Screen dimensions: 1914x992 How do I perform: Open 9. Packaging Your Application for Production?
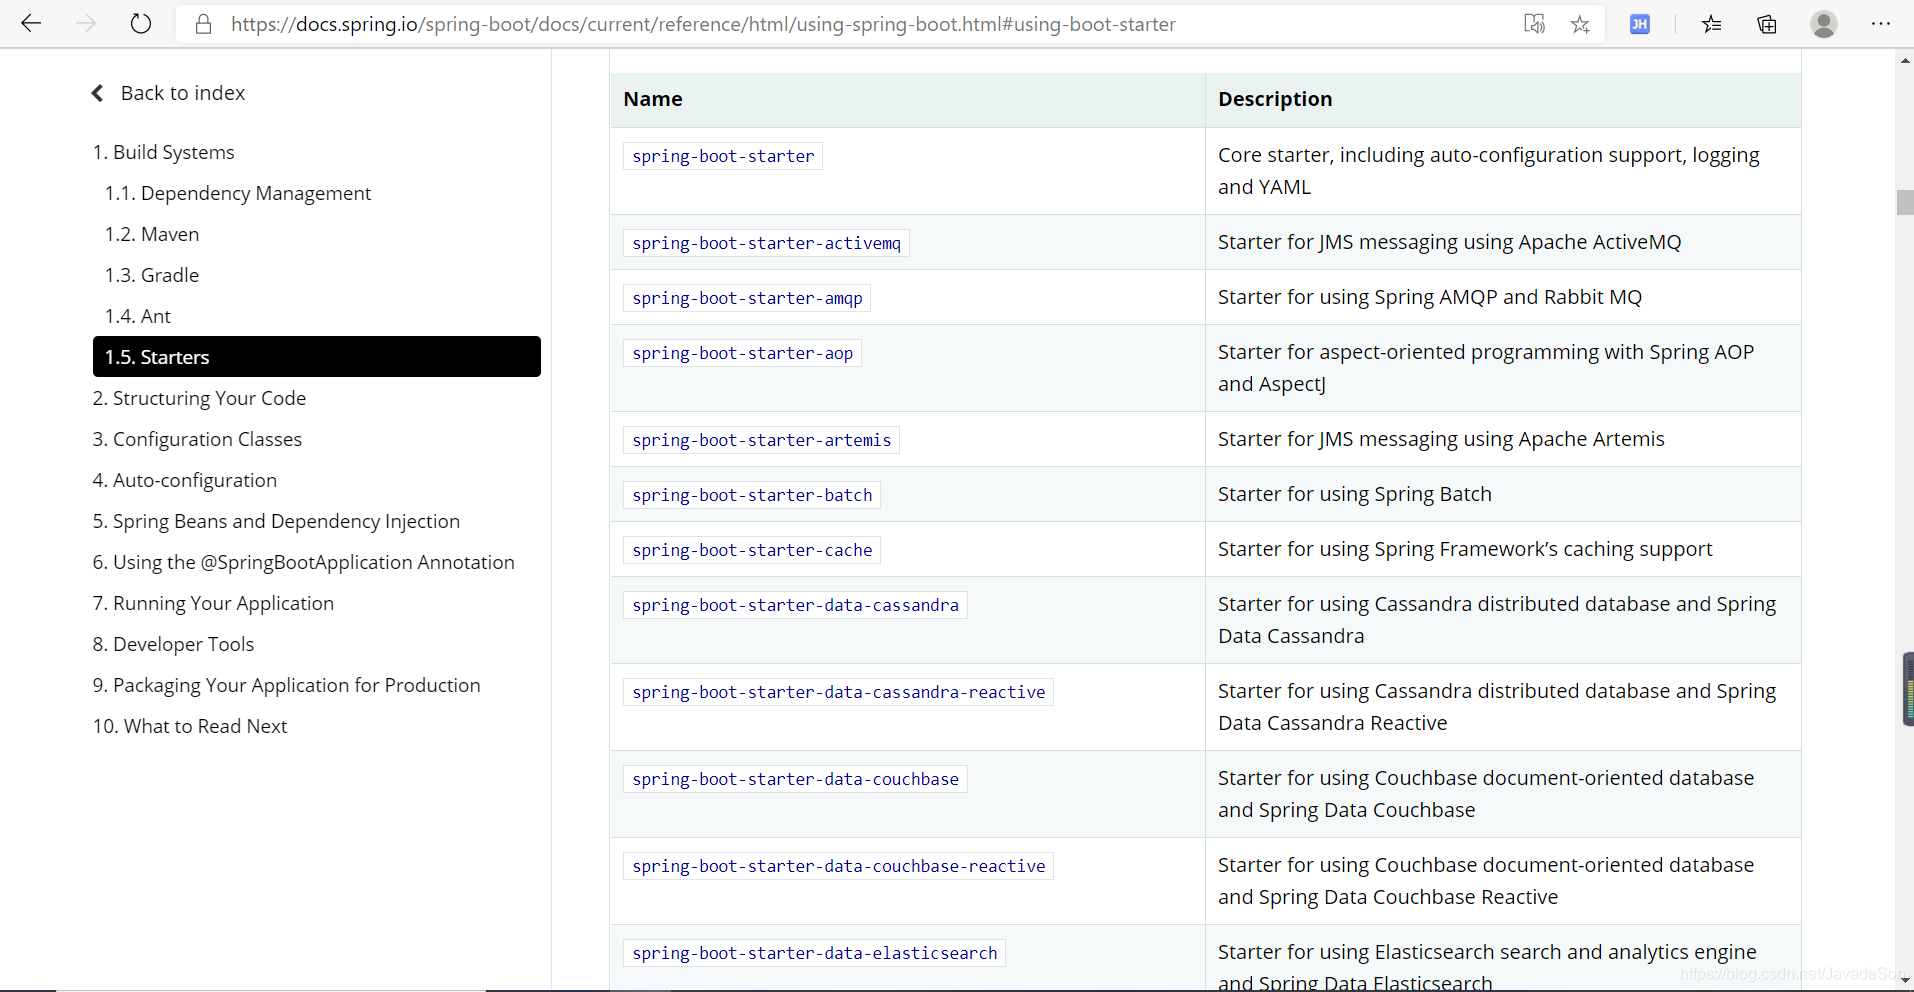click(287, 685)
